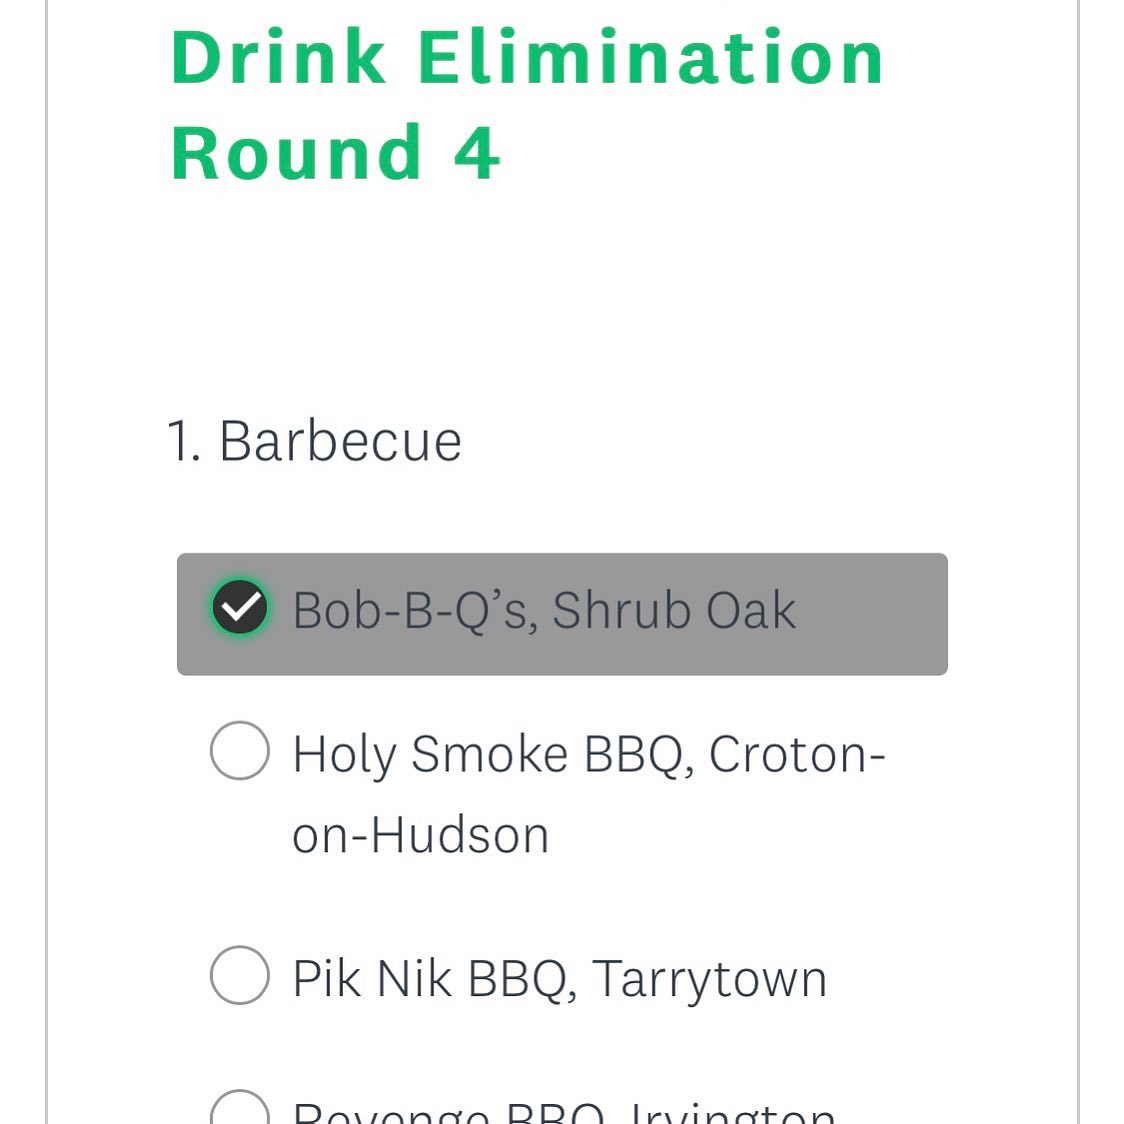This screenshot has height=1124, width=1124.
Task: Uncheck the selected Bob-B-Q's radio button
Action: (240, 608)
